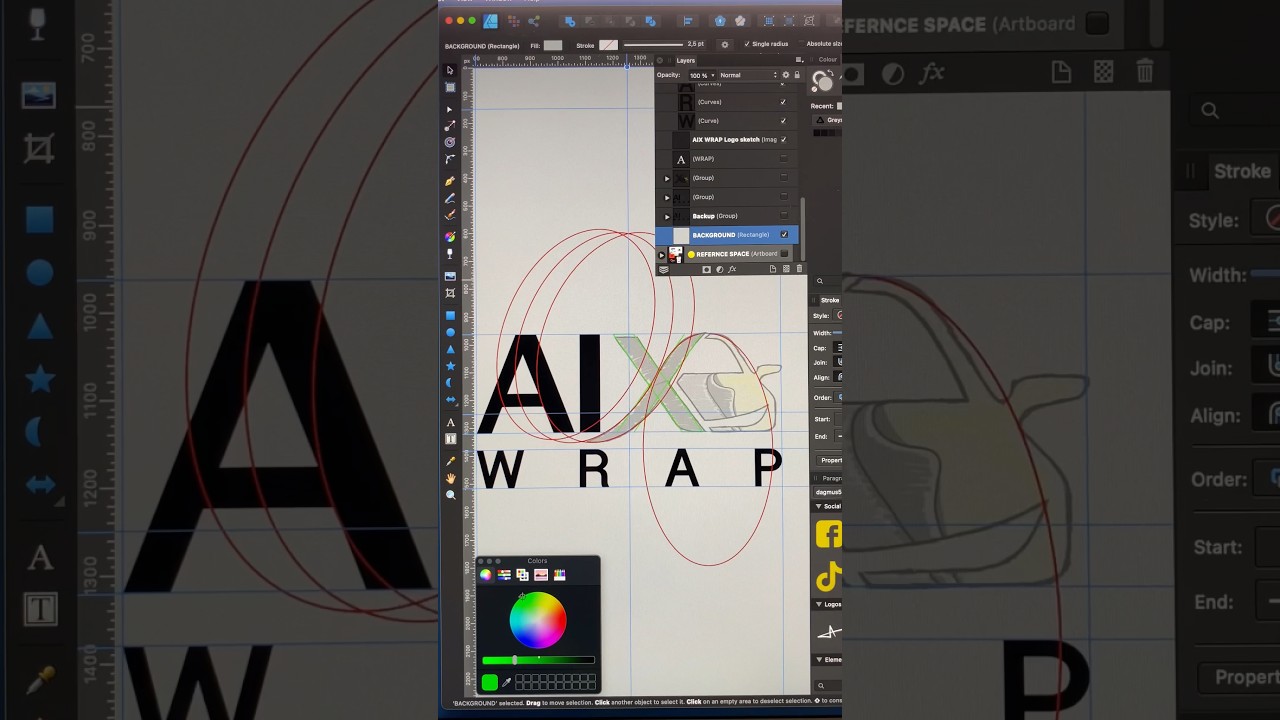The width and height of the screenshot is (1280, 720).
Task: Select the Crescent shape tool
Action: click(450, 383)
